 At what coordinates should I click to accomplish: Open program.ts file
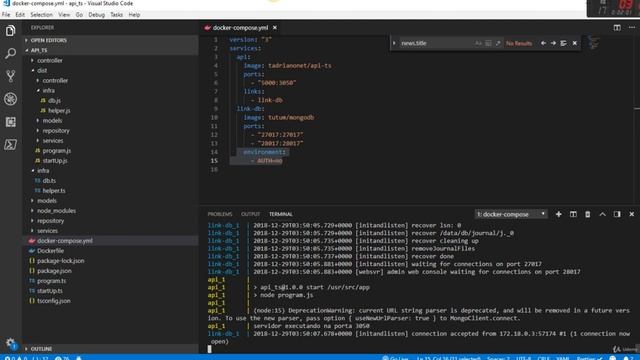point(110,281)
